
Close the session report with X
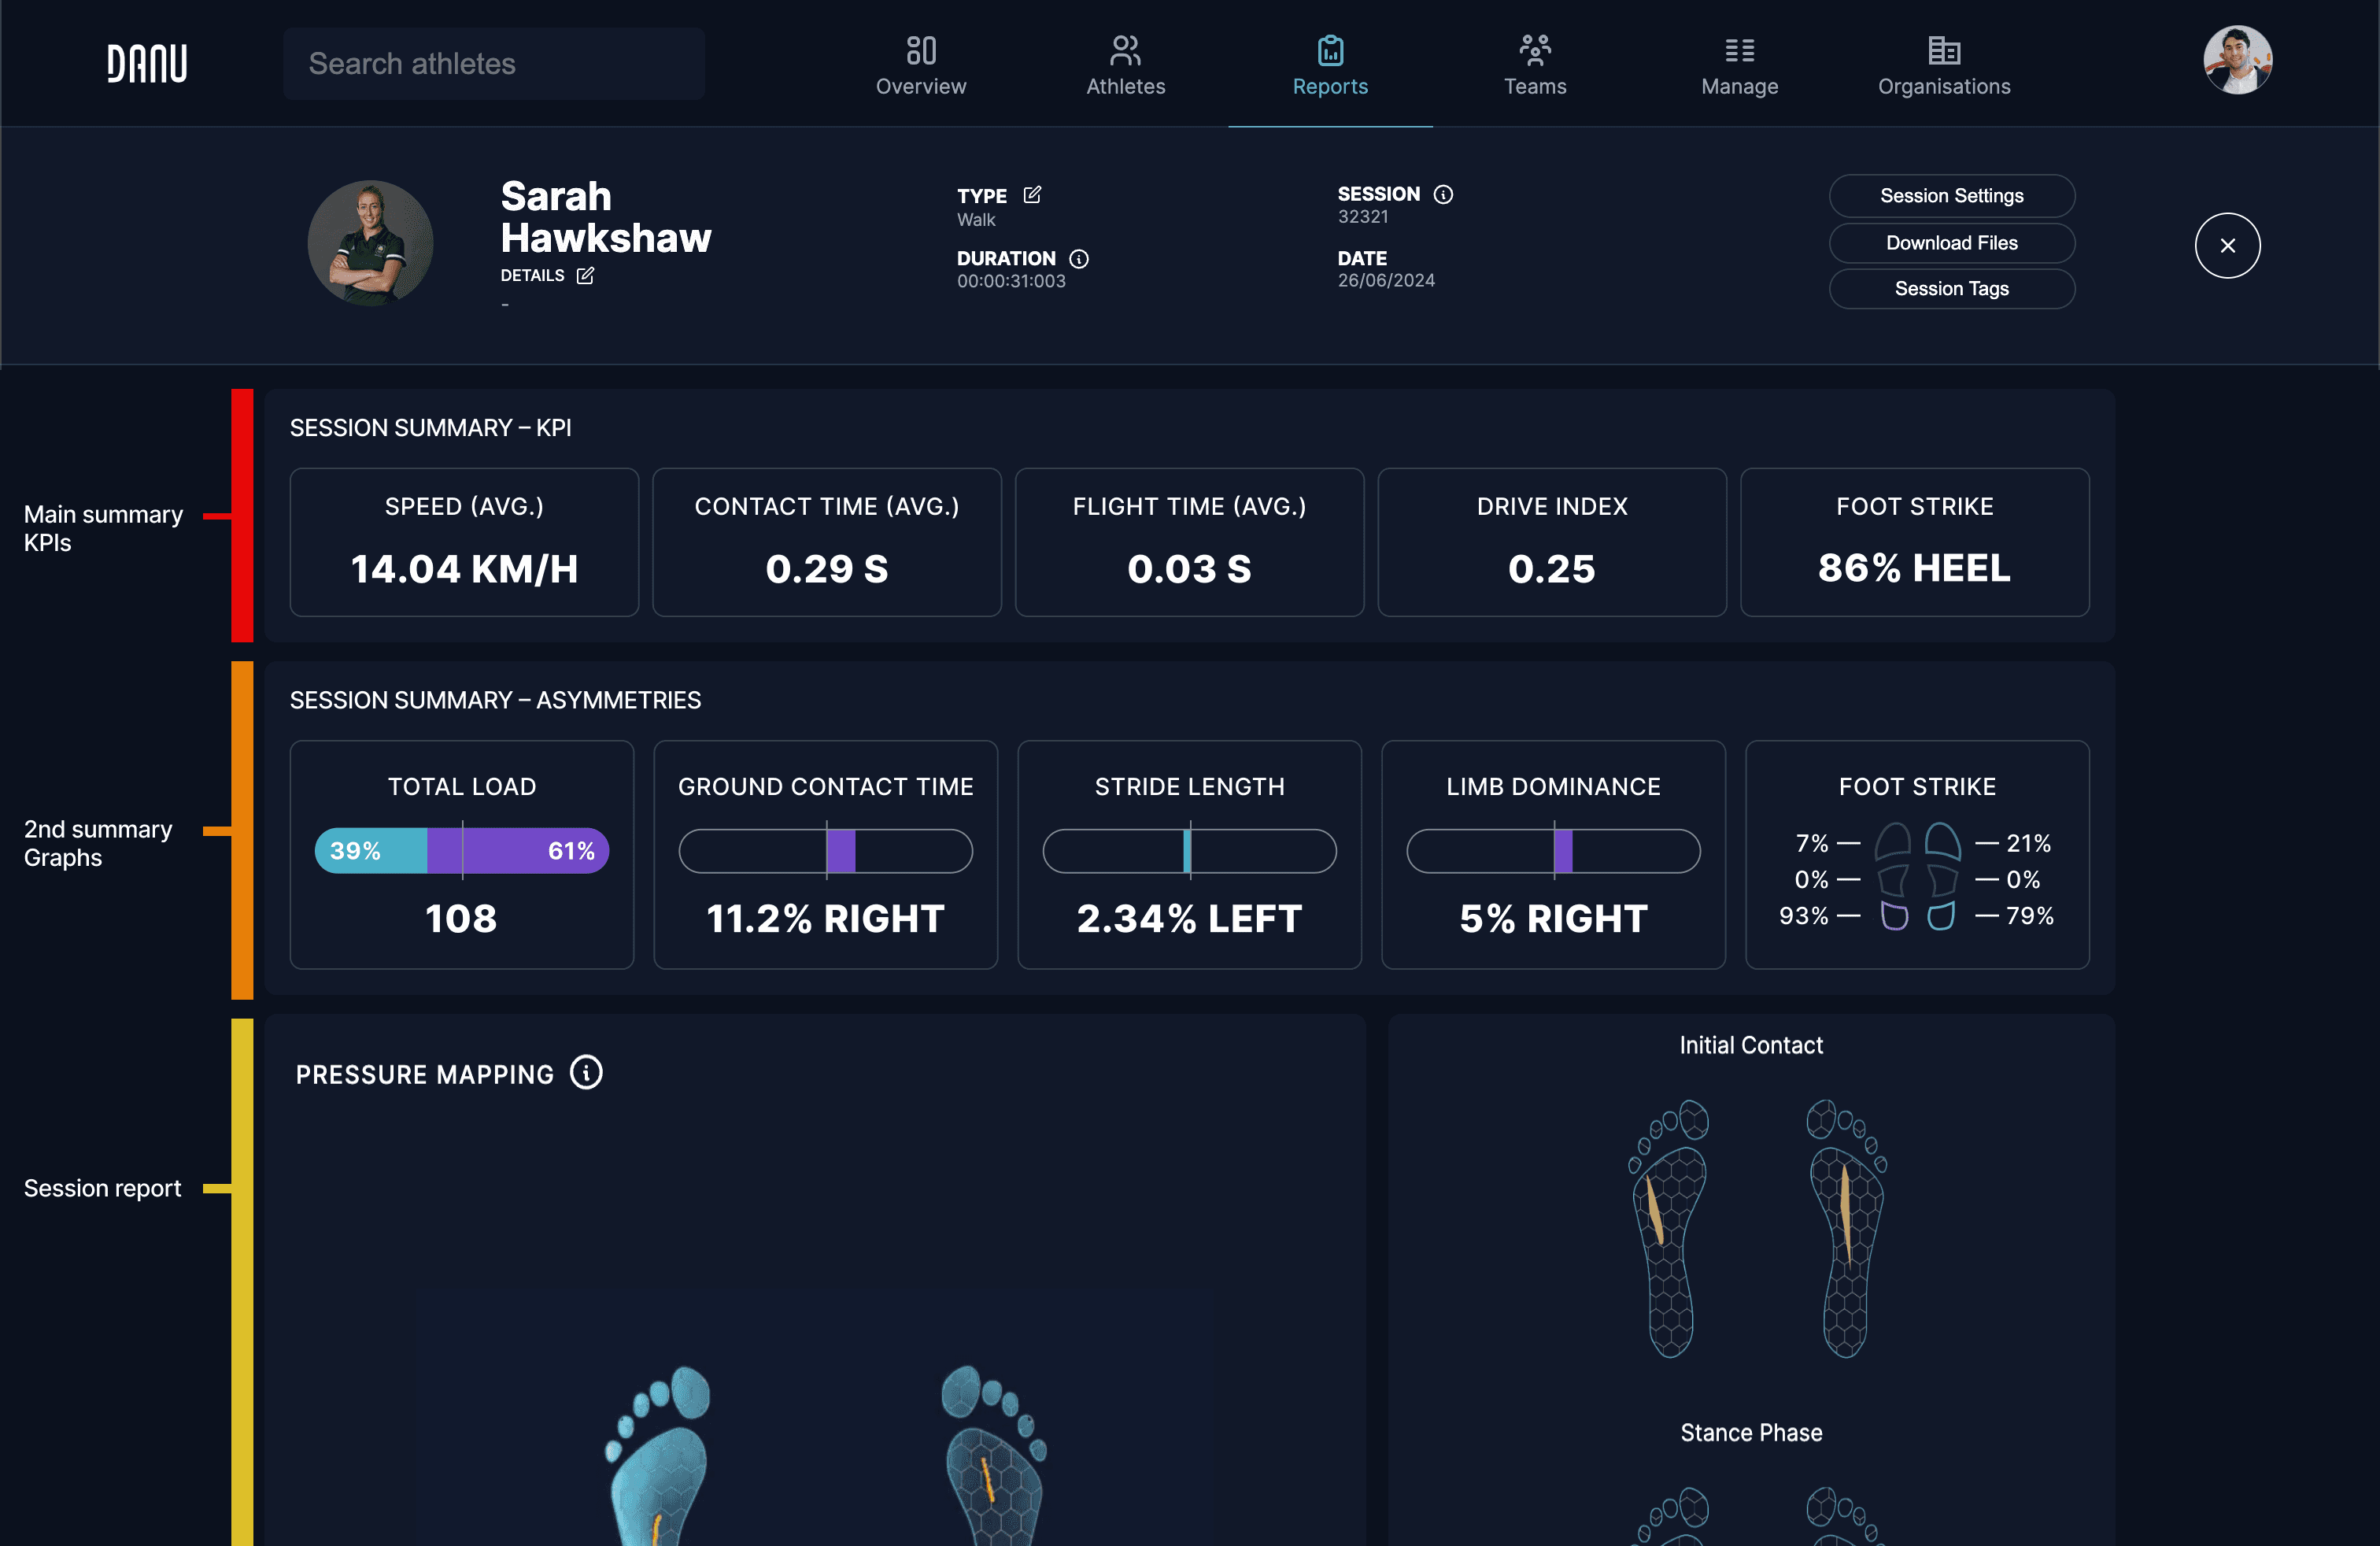[2227, 245]
